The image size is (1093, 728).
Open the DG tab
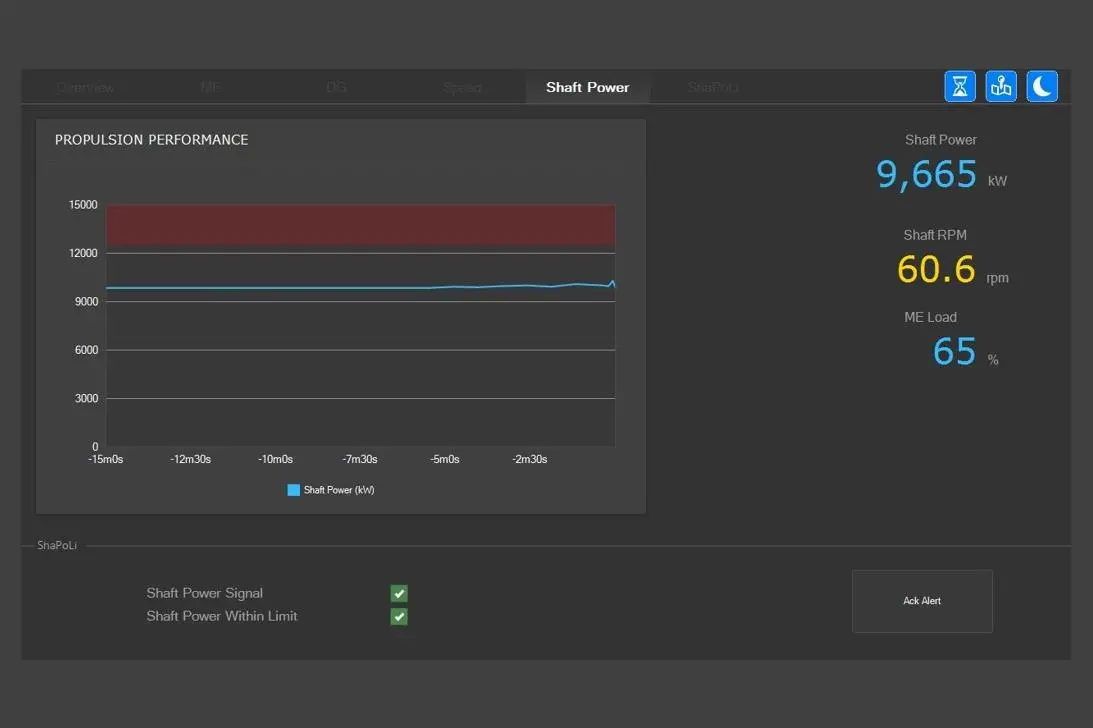click(x=336, y=87)
